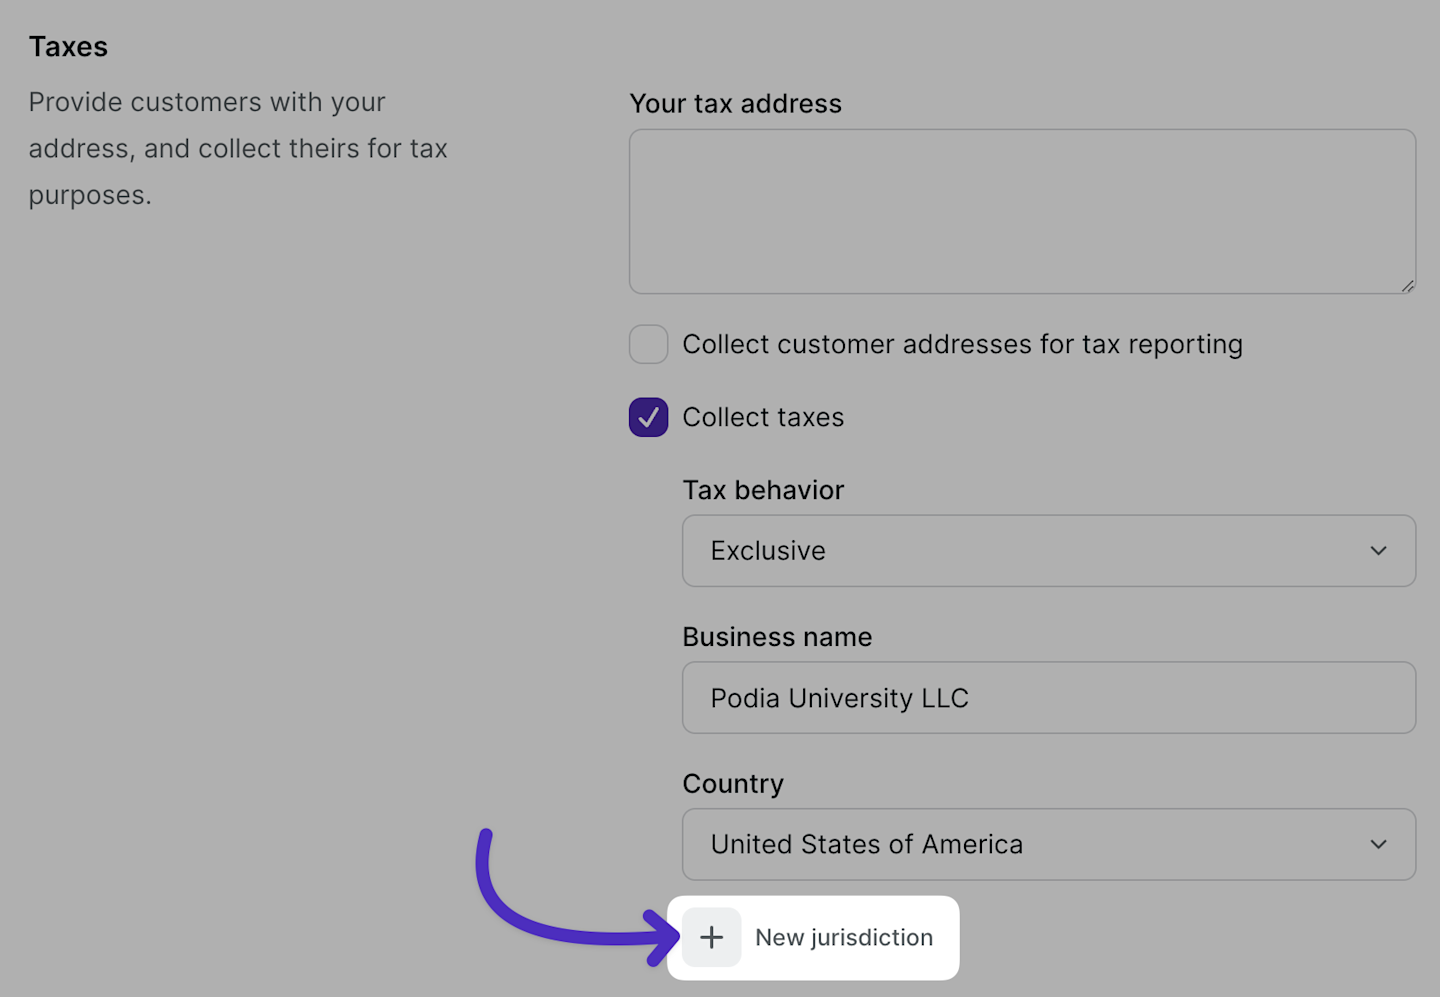Focus the Podia University LLC text field
Screen dimensions: 1440x997
[1048, 698]
